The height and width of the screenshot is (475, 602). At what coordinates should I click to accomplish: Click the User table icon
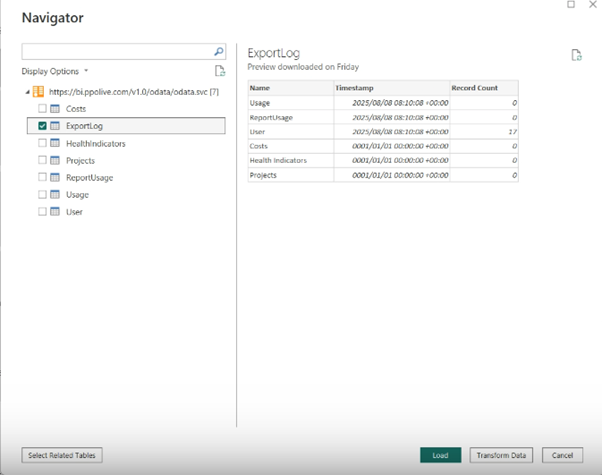pyautogui.click(x=55, y=211)
